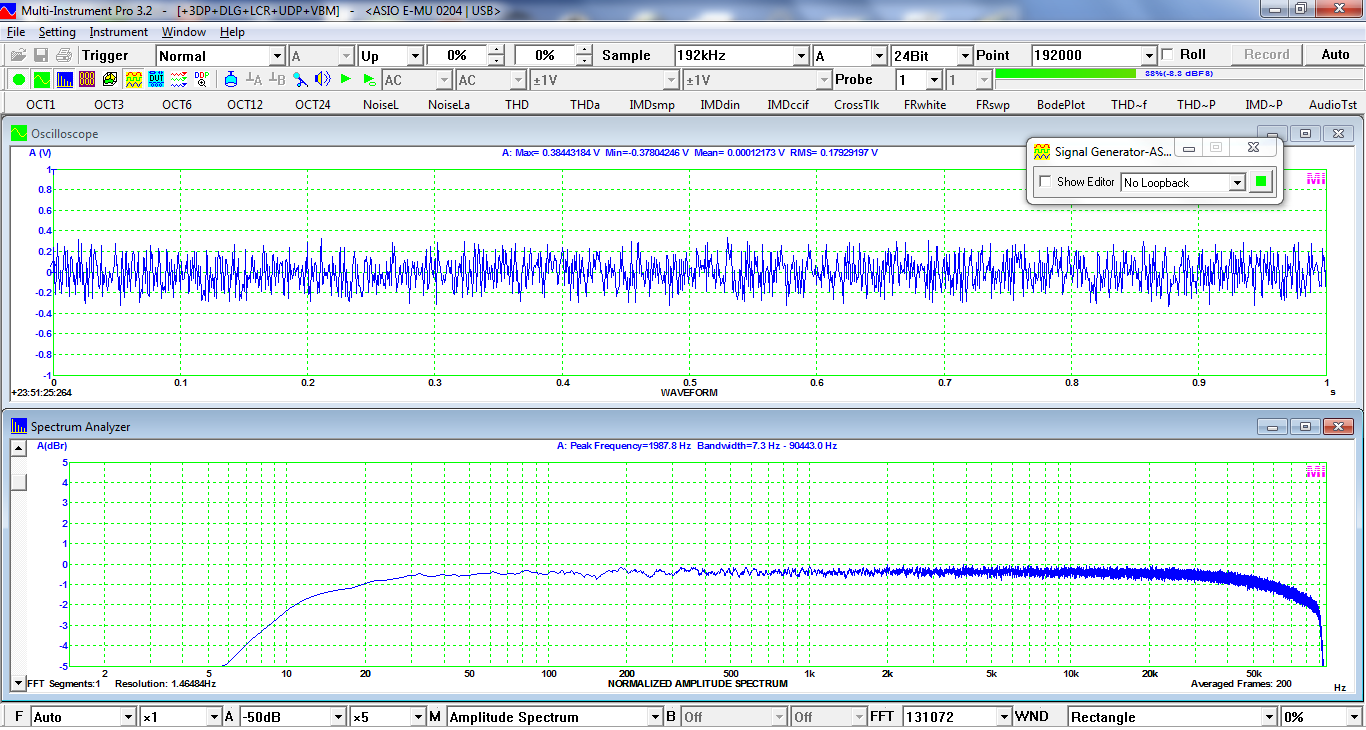Click the DDP Viewer icon

click(x=202, y=79)
